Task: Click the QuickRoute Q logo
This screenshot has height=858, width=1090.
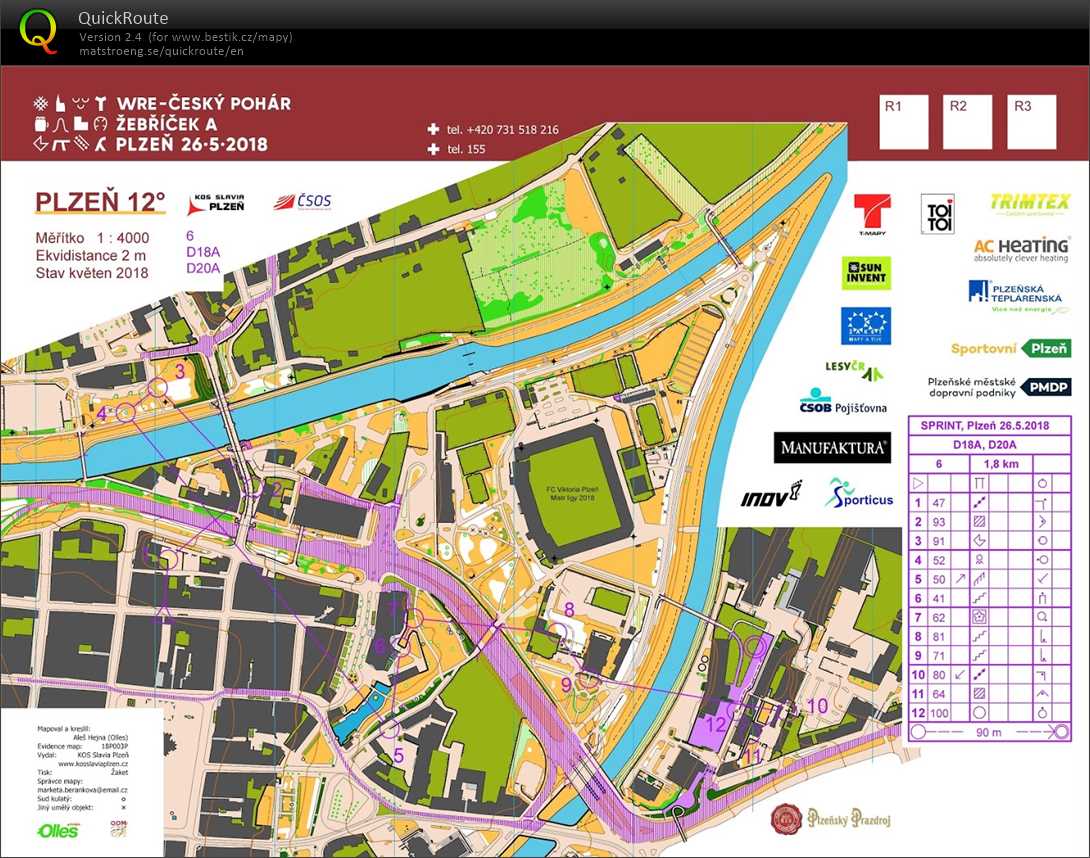Action: tap(38, 30)
